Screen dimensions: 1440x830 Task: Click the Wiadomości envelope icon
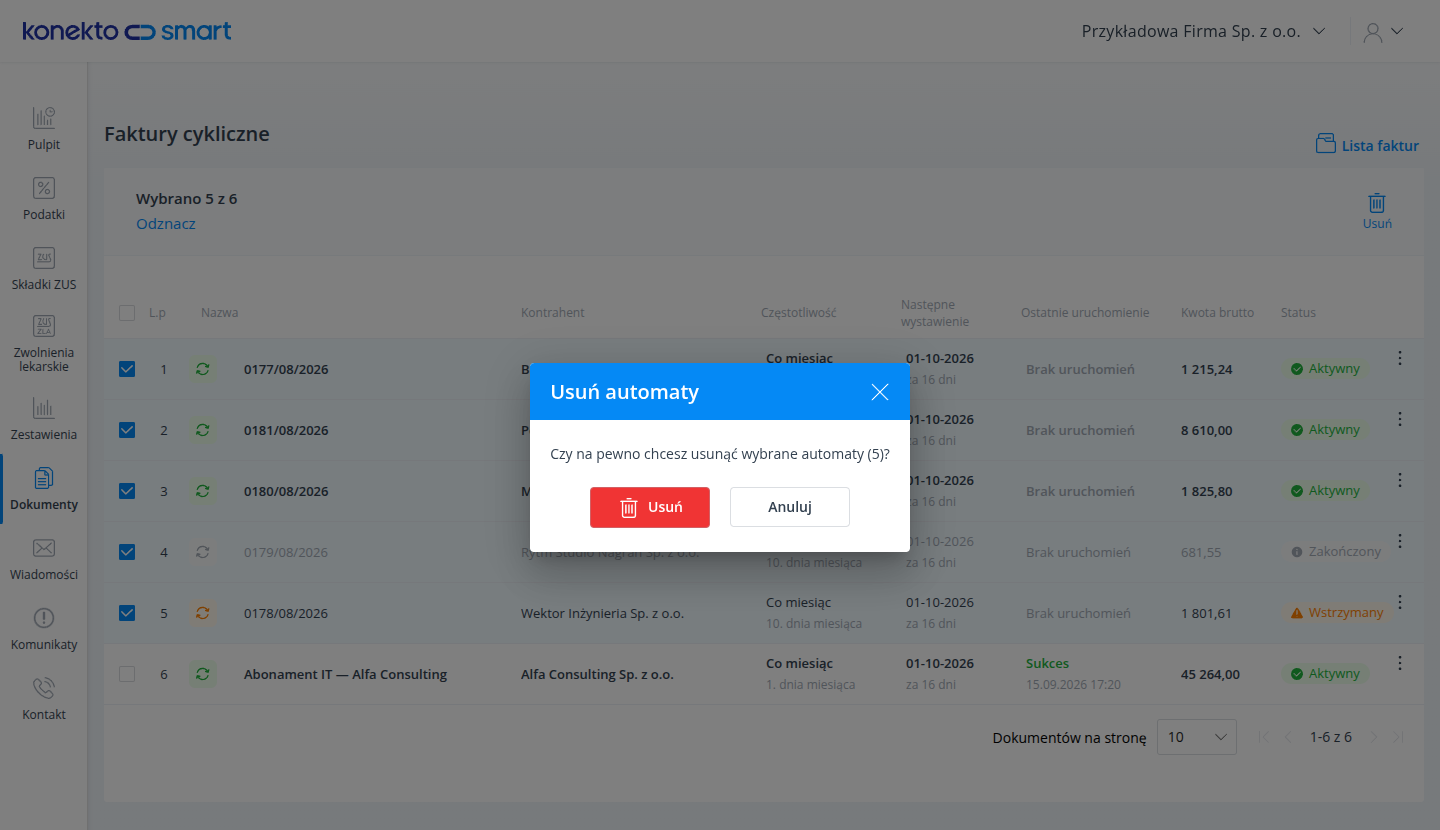[44, 548]
